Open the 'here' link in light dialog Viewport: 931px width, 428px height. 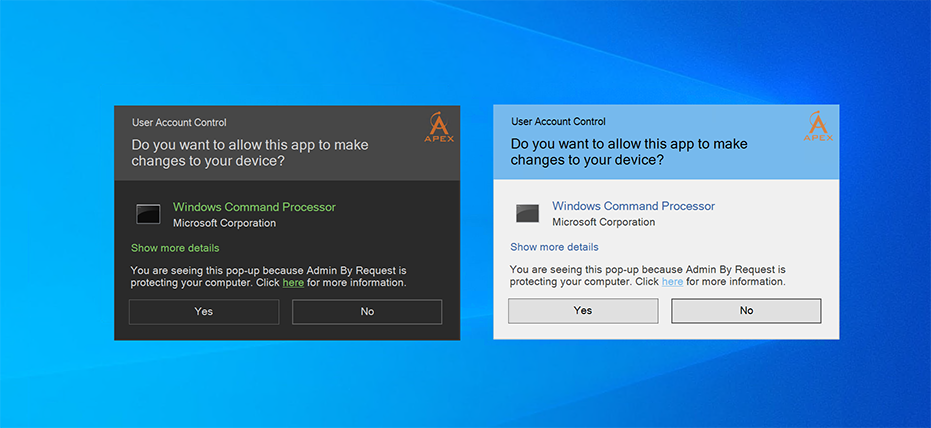[672, 281]
